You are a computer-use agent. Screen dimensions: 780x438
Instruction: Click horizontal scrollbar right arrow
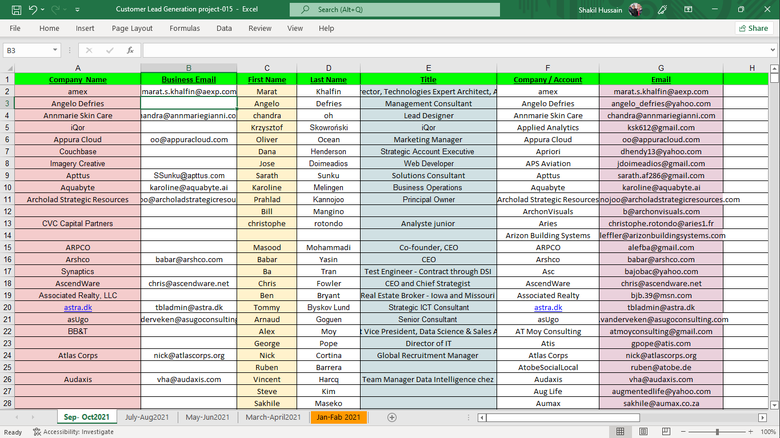click(762, 418)
